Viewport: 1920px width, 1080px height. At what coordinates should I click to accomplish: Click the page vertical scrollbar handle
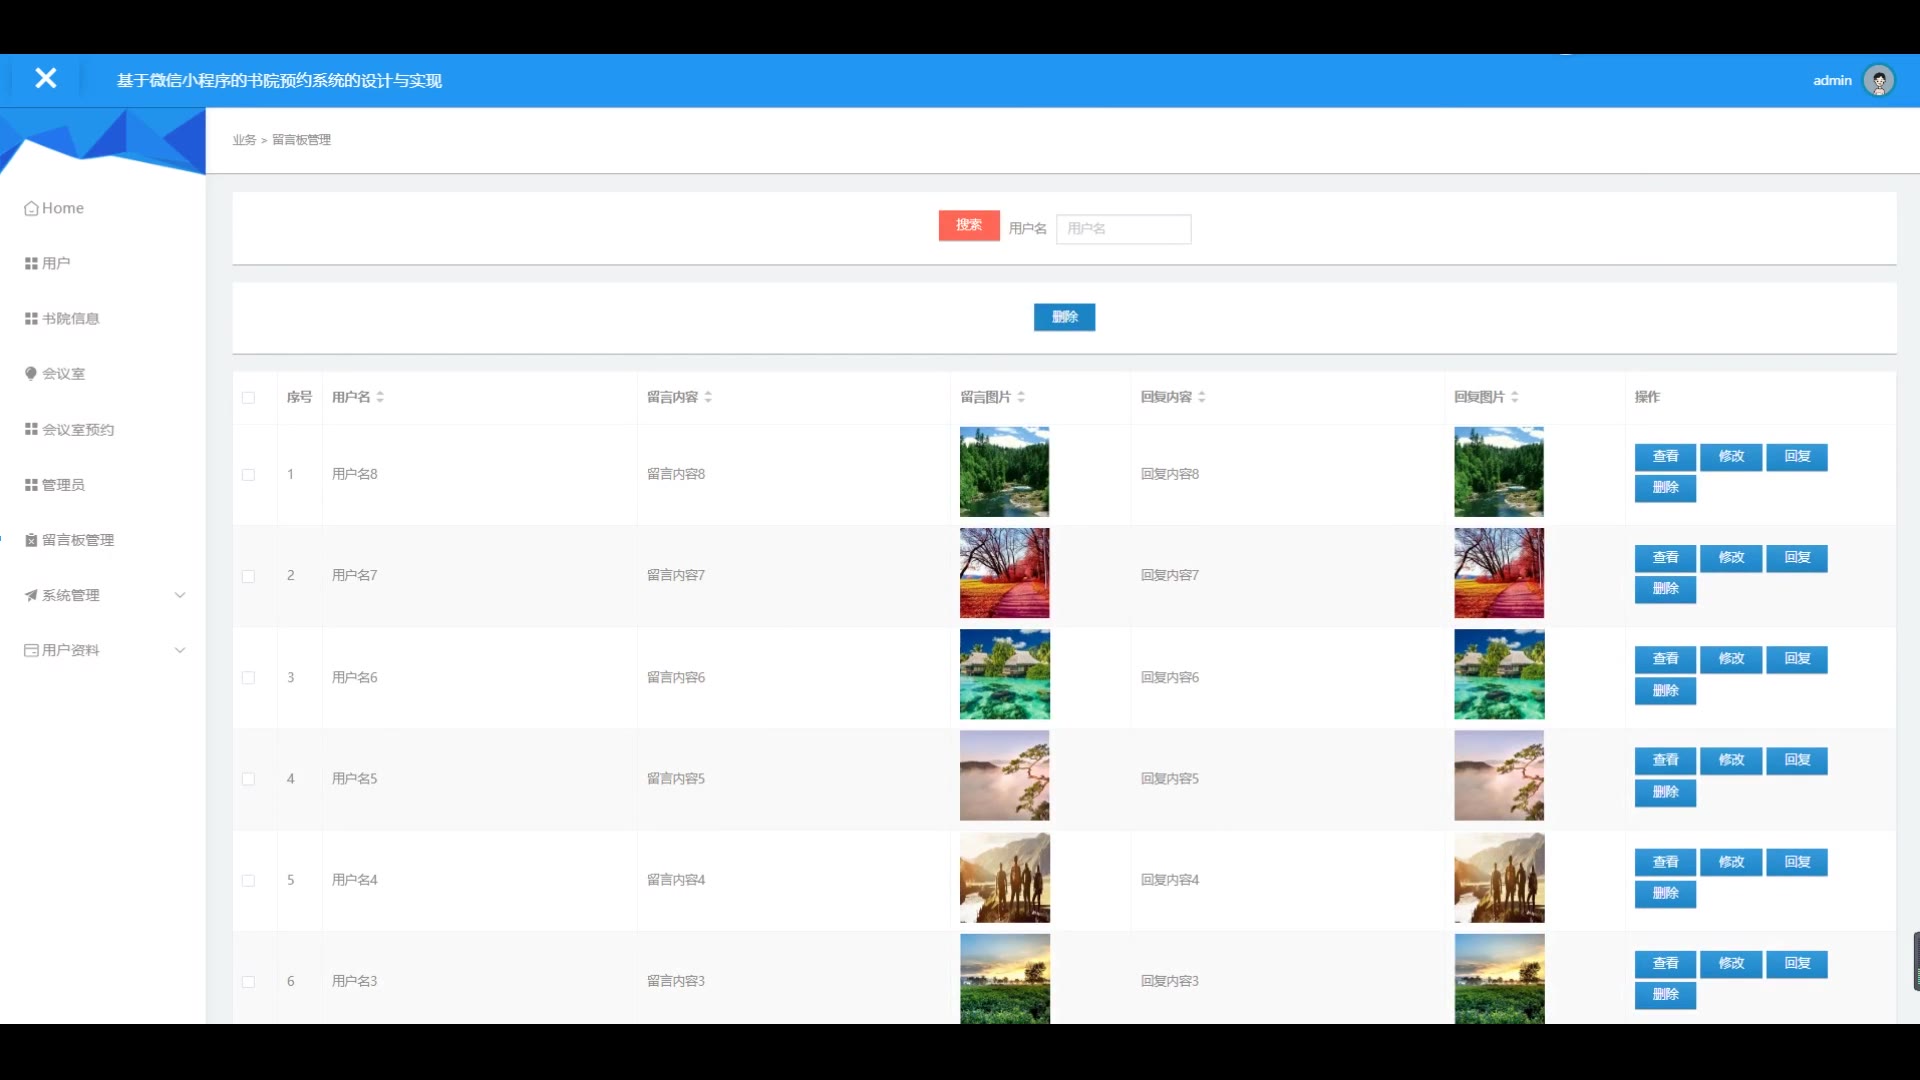(1915, 960)
